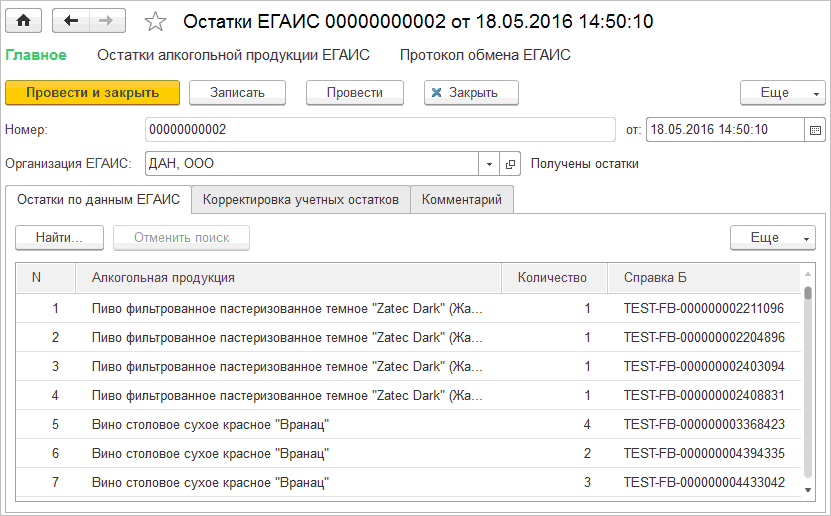Click the Закрыть button
Viewport: 831px width, 516px height.
pos(471,93)
